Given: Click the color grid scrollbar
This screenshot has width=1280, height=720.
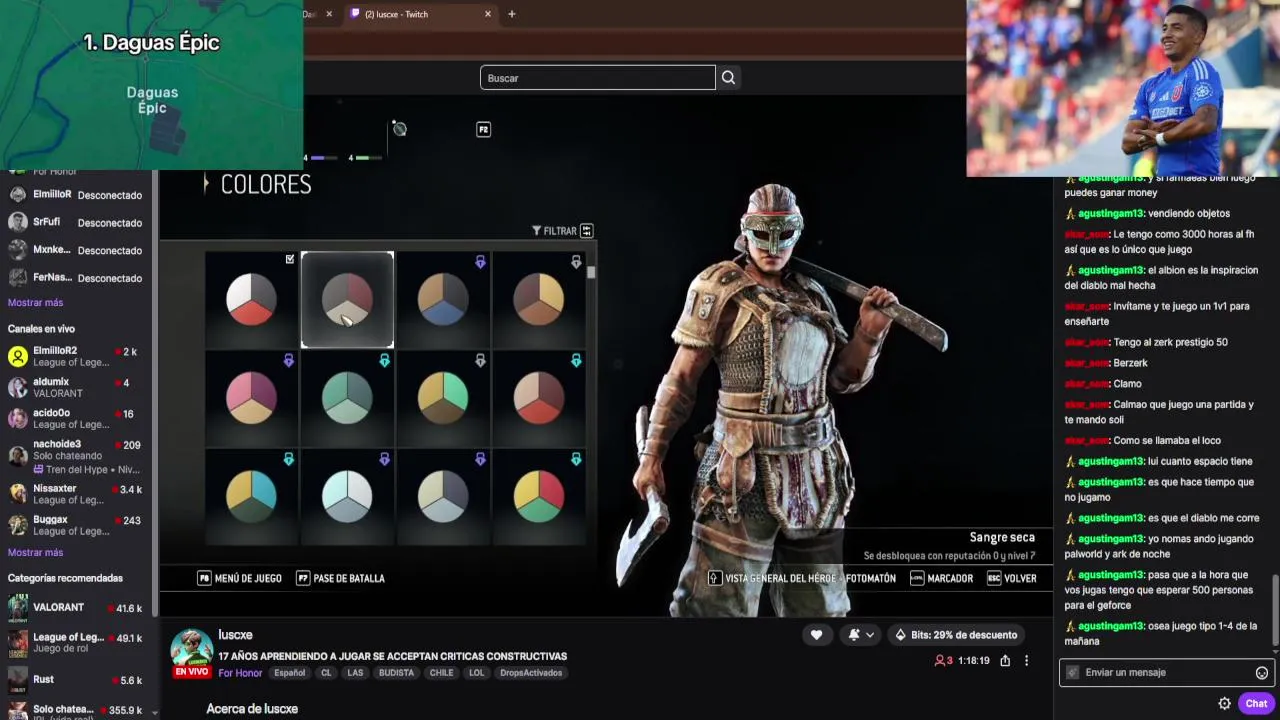Looking at the screenshot, I should pos(591,272).
